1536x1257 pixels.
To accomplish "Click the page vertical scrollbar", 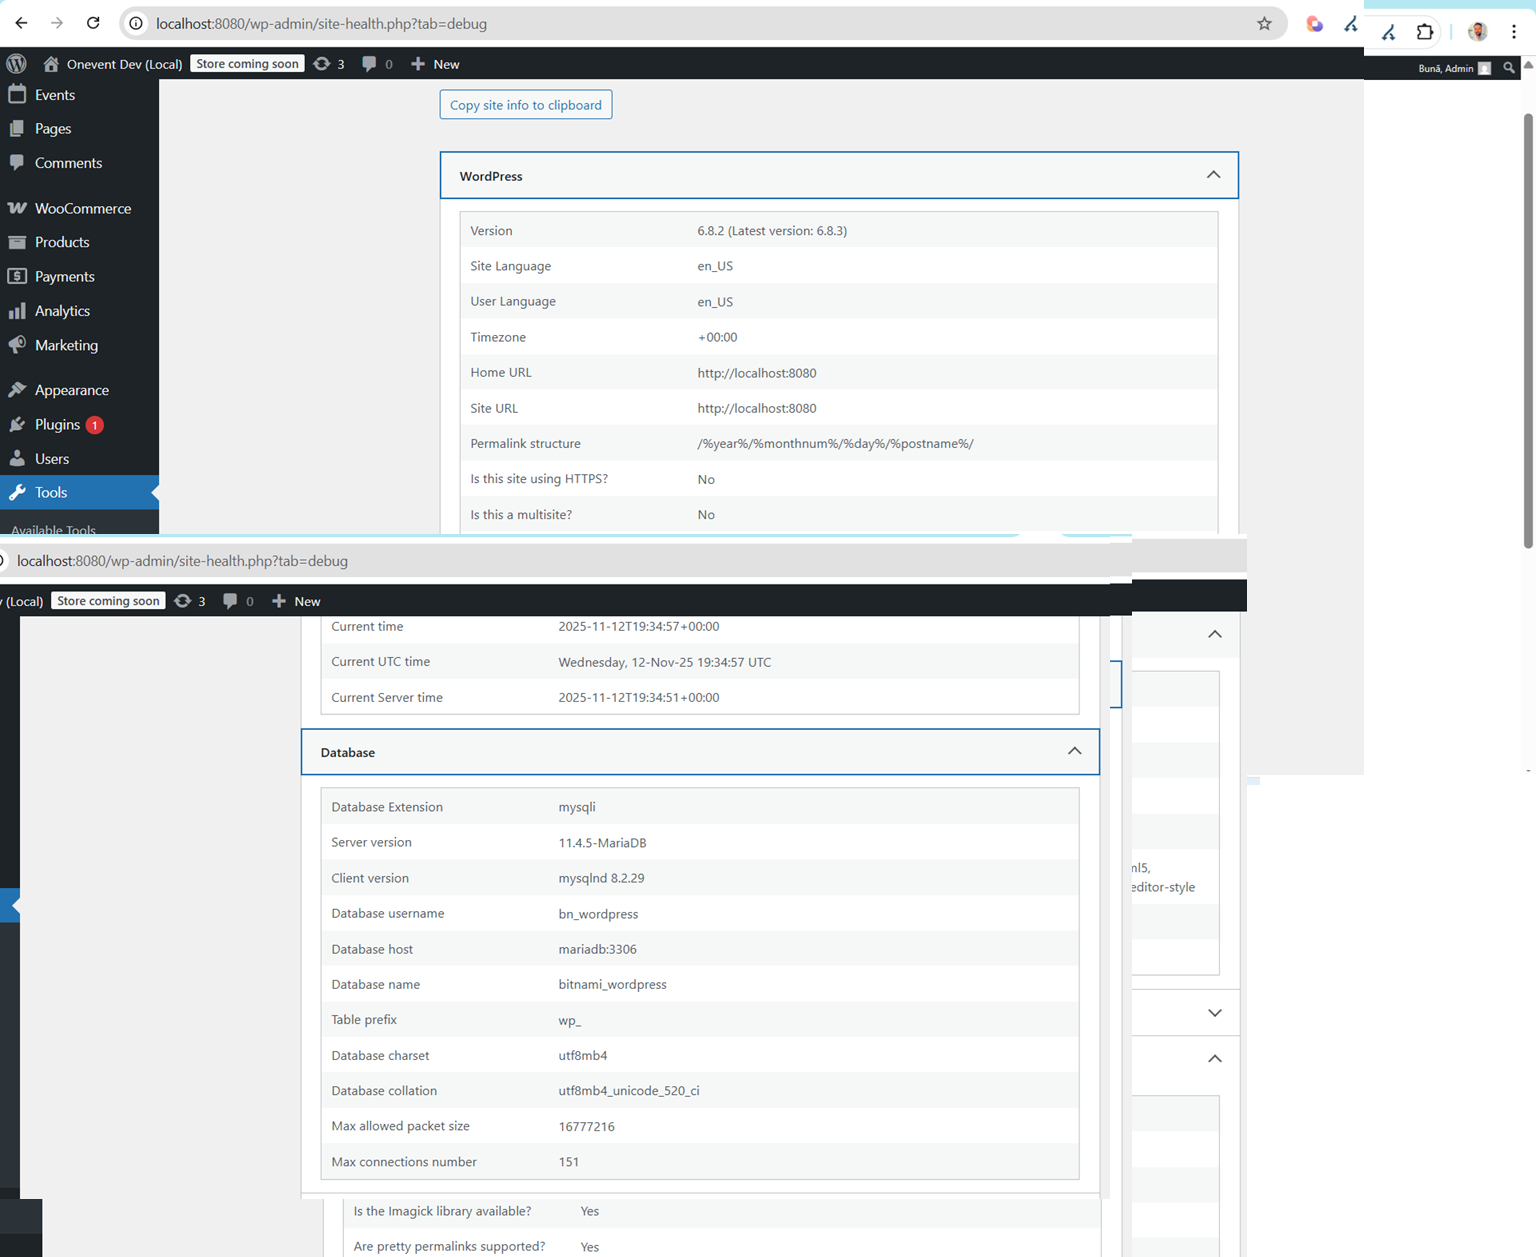I will [1527, 330].
